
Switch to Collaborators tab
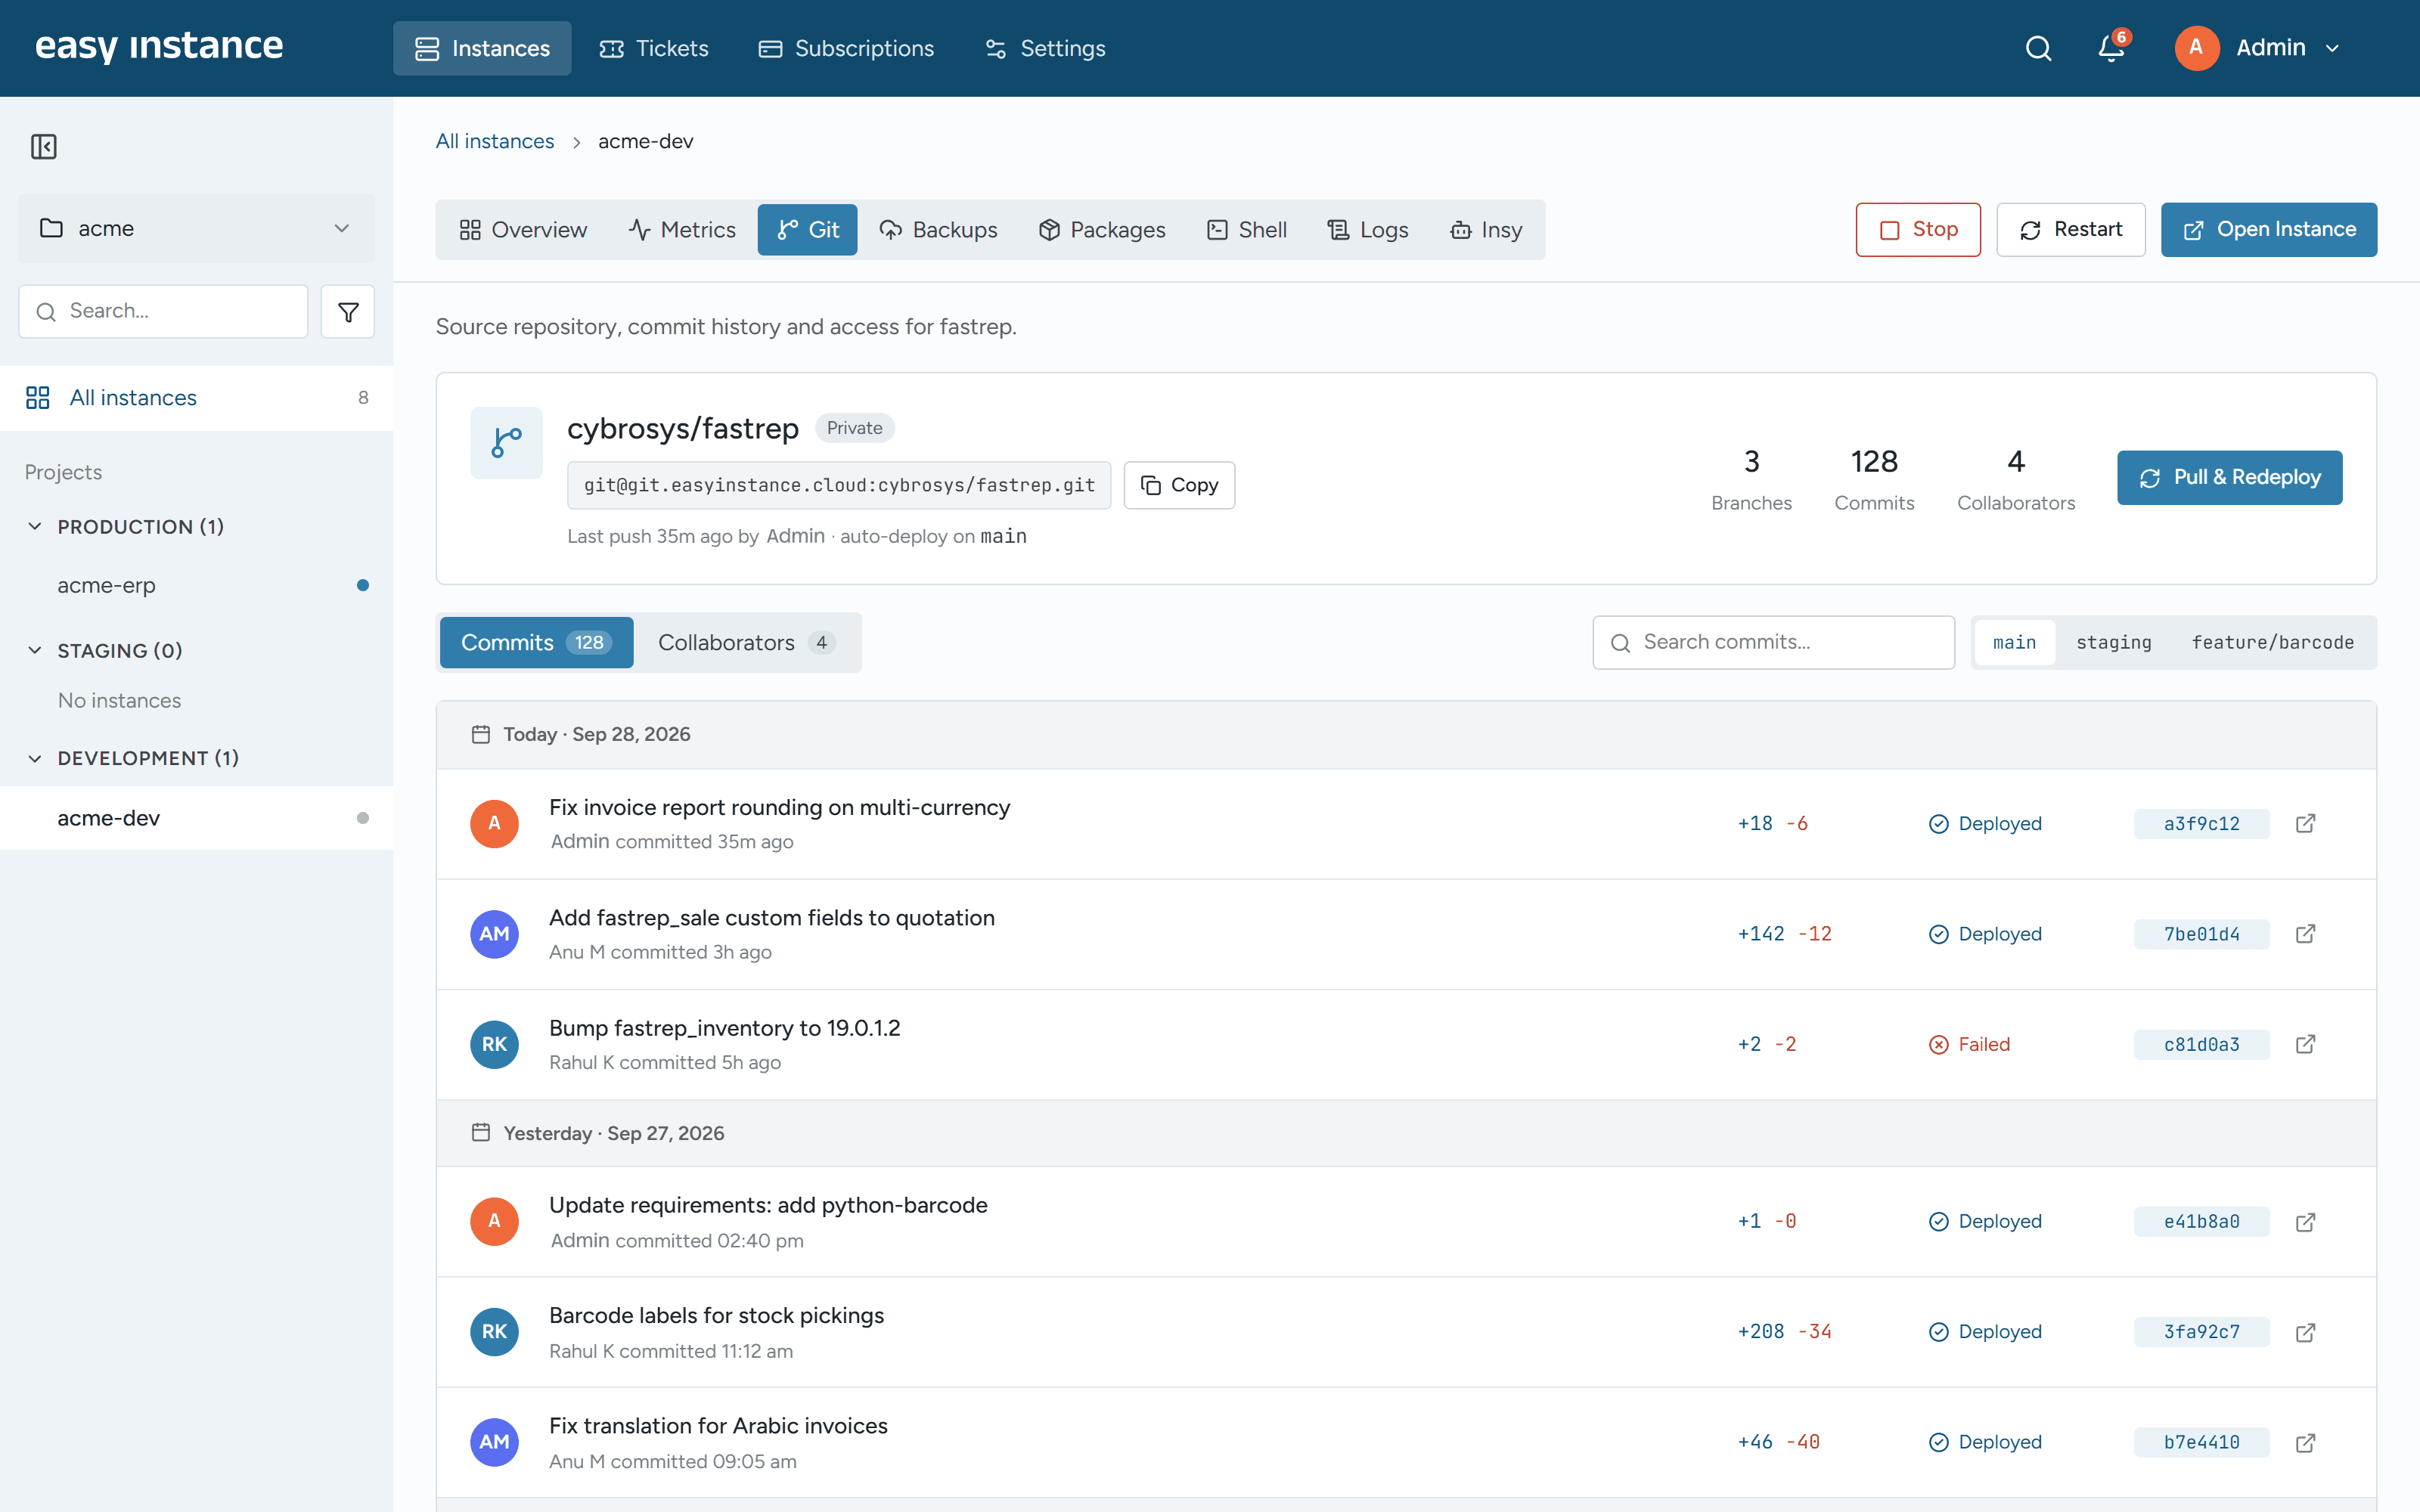[746, 642]
